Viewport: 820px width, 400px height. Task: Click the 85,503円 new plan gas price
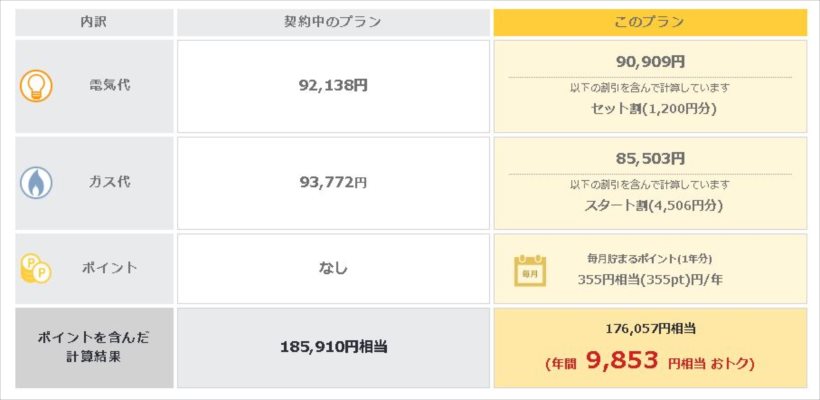tap(650, 158)
